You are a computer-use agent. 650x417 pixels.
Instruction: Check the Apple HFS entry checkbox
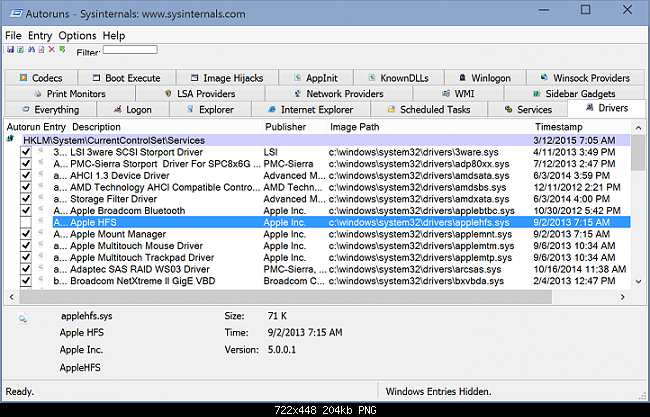(x=26, y=222)
